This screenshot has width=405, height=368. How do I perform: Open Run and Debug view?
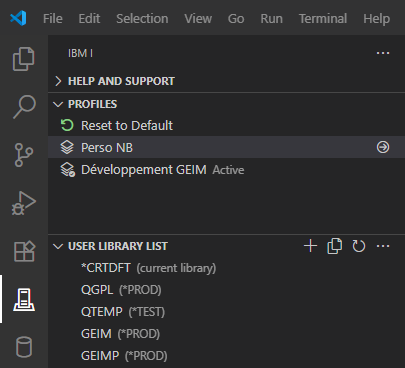click(x=24, y=203)
